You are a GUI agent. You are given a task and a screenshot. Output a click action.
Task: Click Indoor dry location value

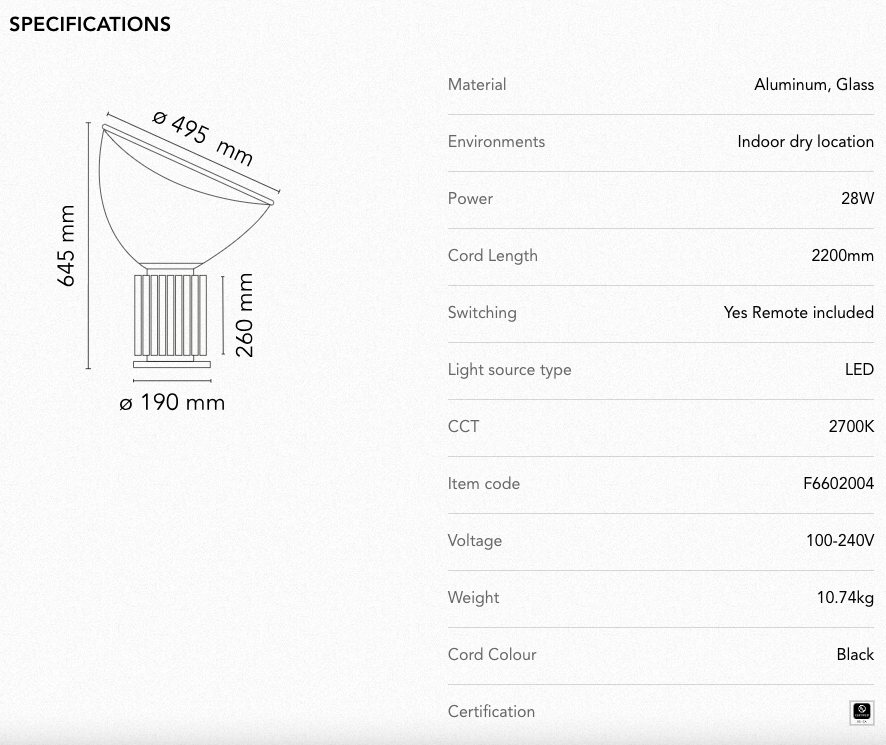[x=805, y=142]
